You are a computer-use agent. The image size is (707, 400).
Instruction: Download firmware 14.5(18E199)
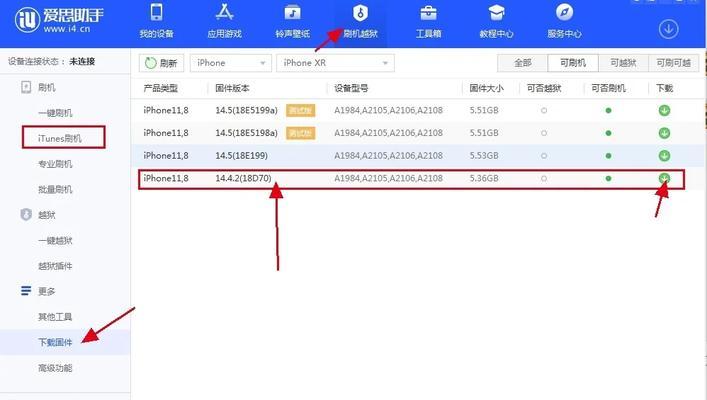pos(664,156)
